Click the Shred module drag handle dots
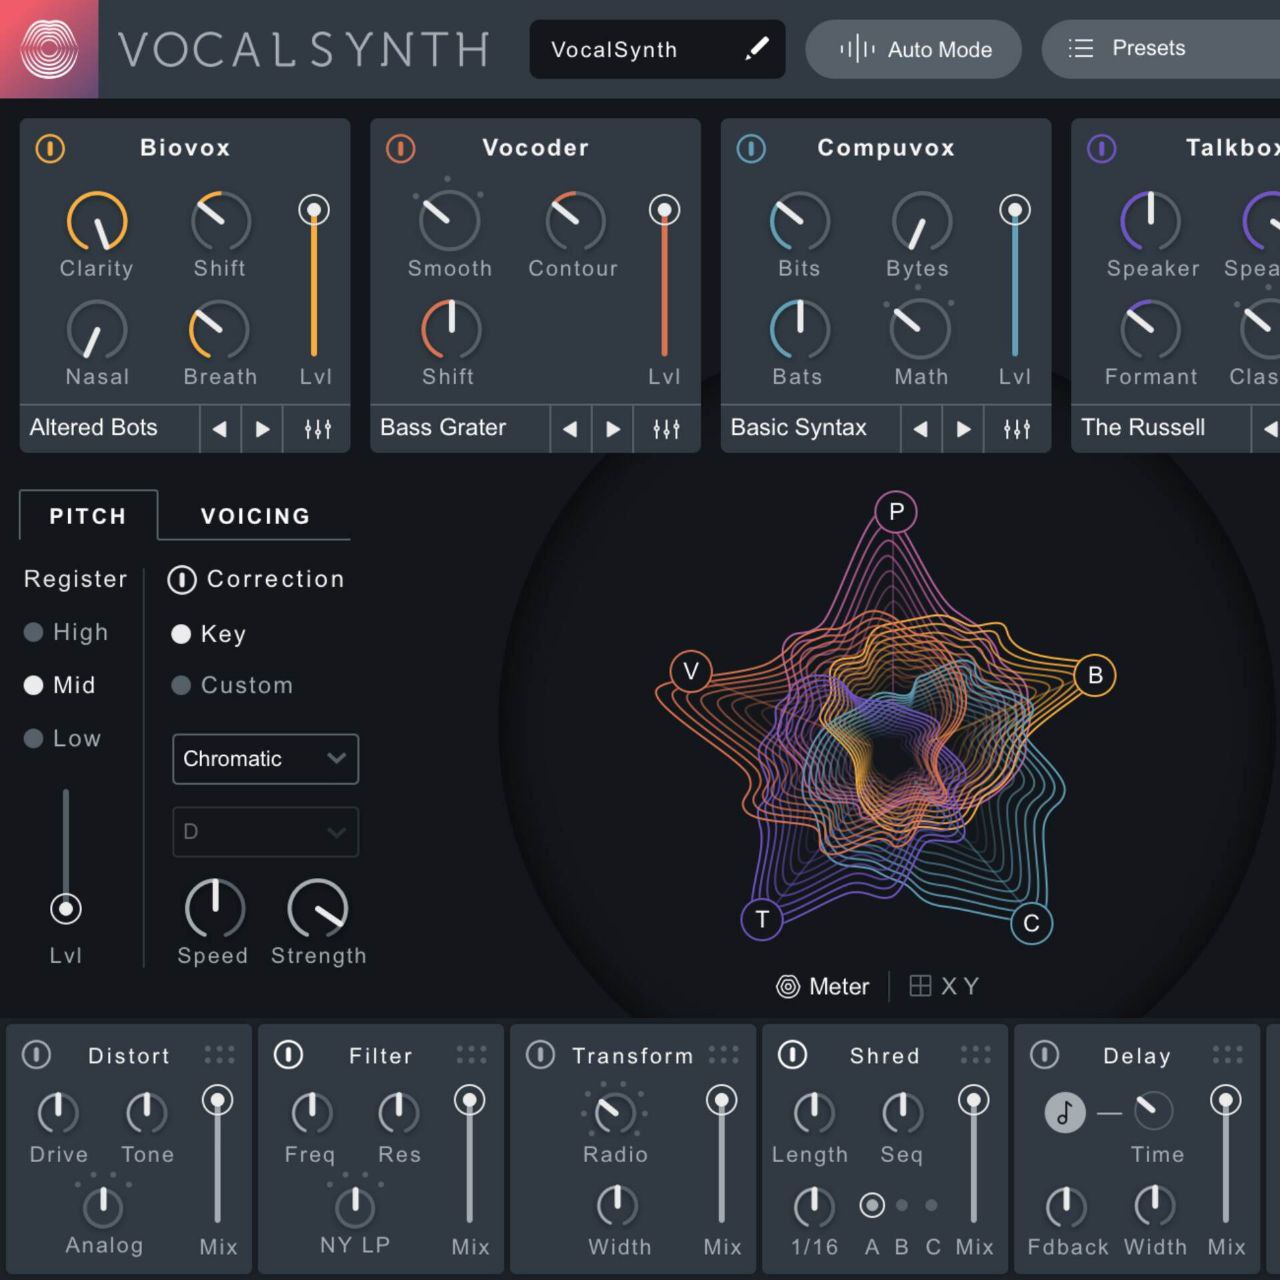Screen dimensions: 1280x1280 (x=975, y=1055)
